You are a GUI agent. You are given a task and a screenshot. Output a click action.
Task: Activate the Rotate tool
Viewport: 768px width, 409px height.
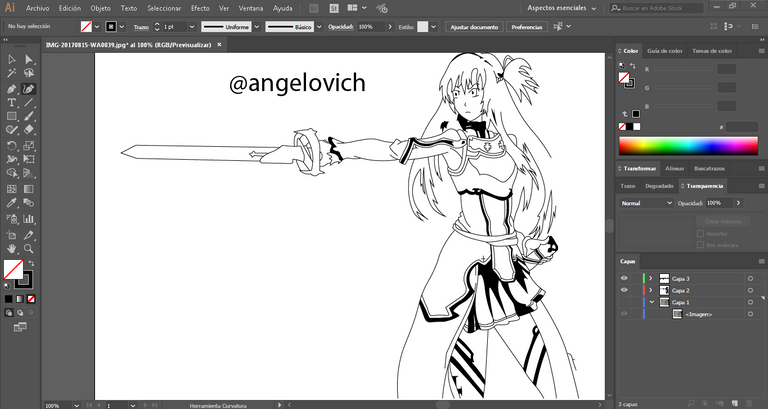point(12,145)
